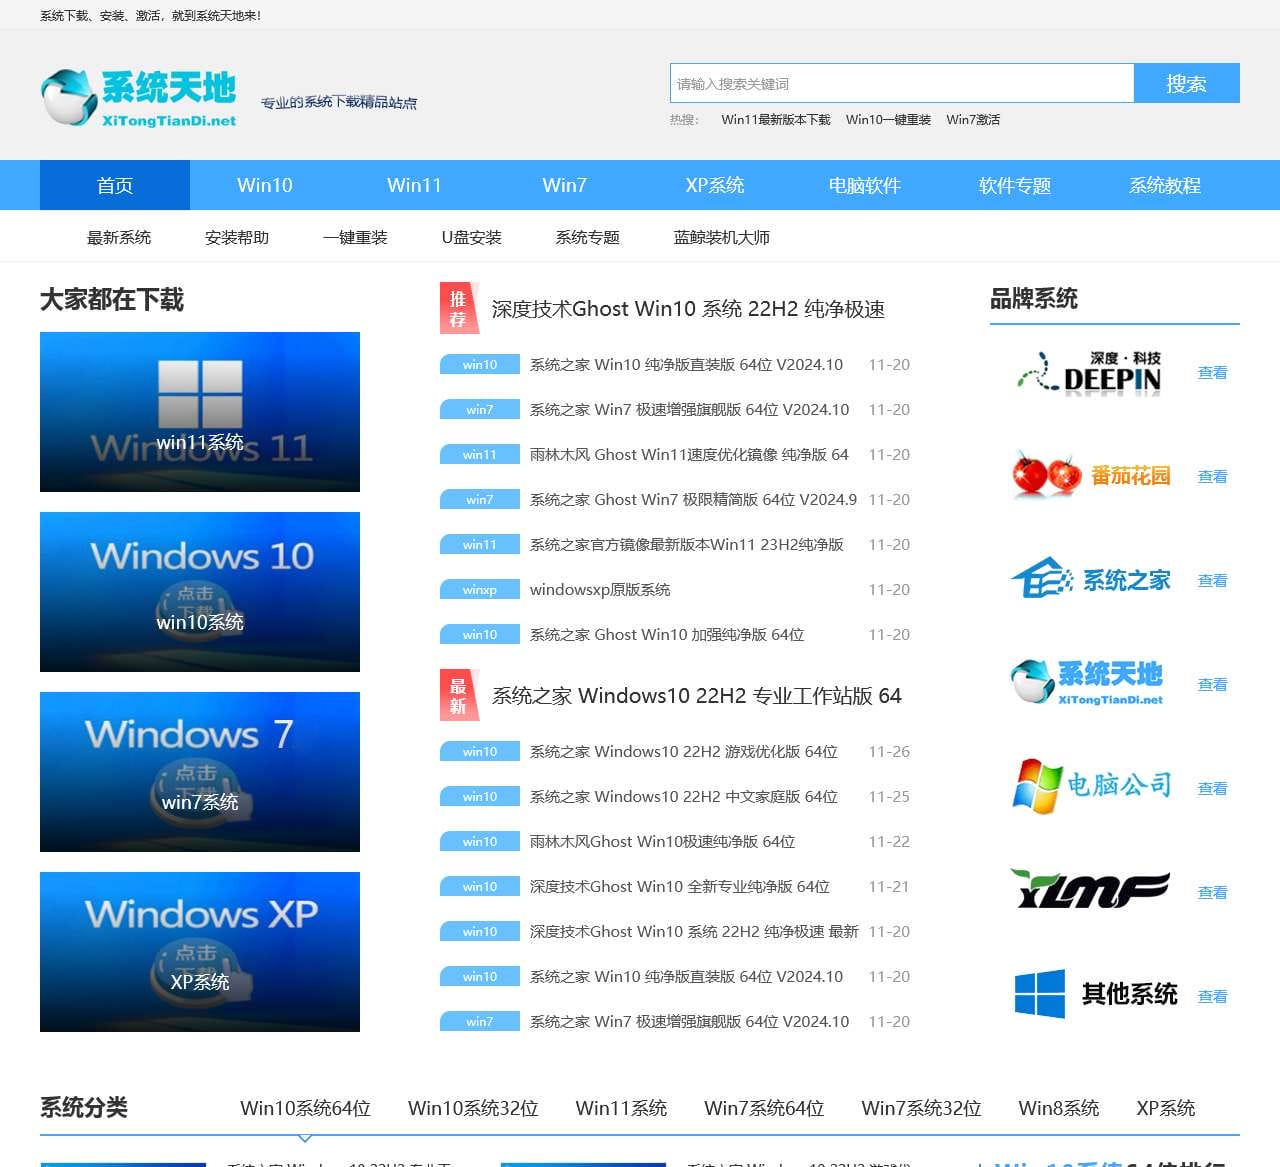
Task: Open the 系统教程 nav tab
Action: [x=1165, y=185]
